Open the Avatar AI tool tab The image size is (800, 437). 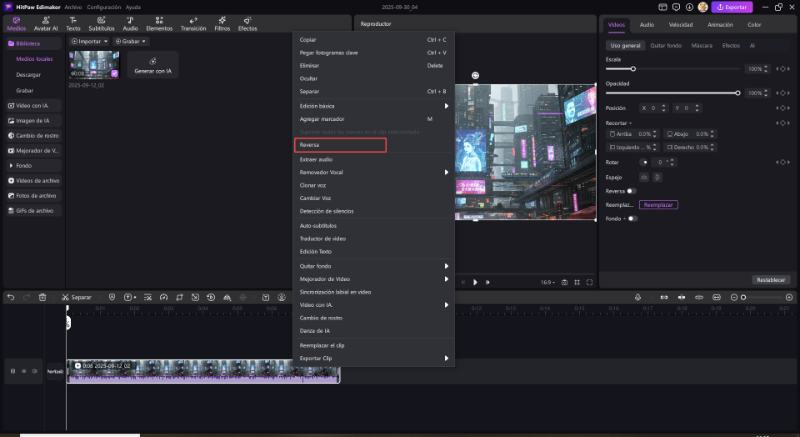point(46,23)
